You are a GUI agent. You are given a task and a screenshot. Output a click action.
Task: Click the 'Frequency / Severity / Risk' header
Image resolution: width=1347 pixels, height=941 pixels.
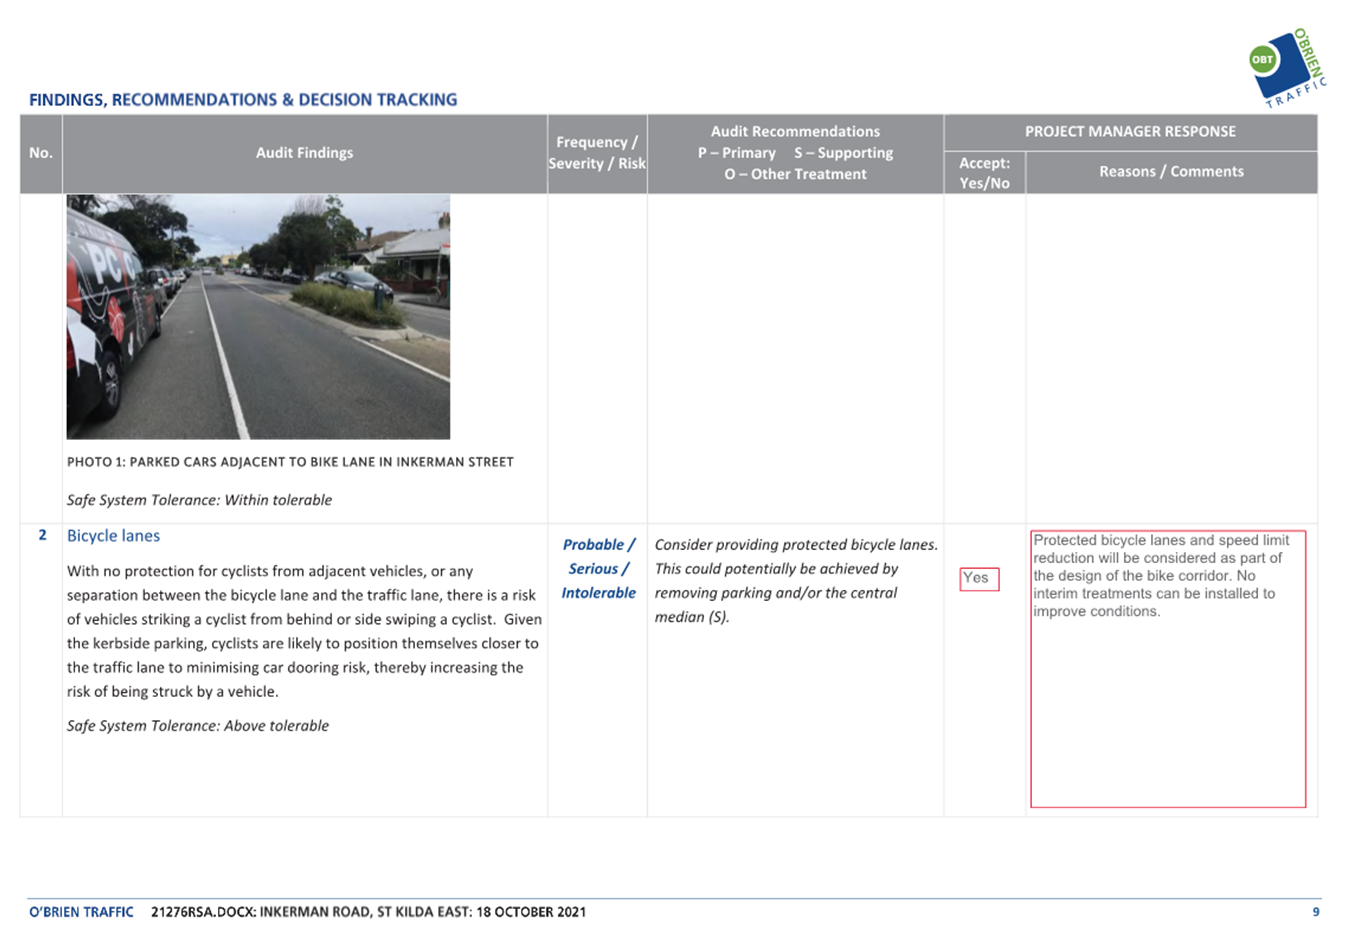[x=597, y=153]
